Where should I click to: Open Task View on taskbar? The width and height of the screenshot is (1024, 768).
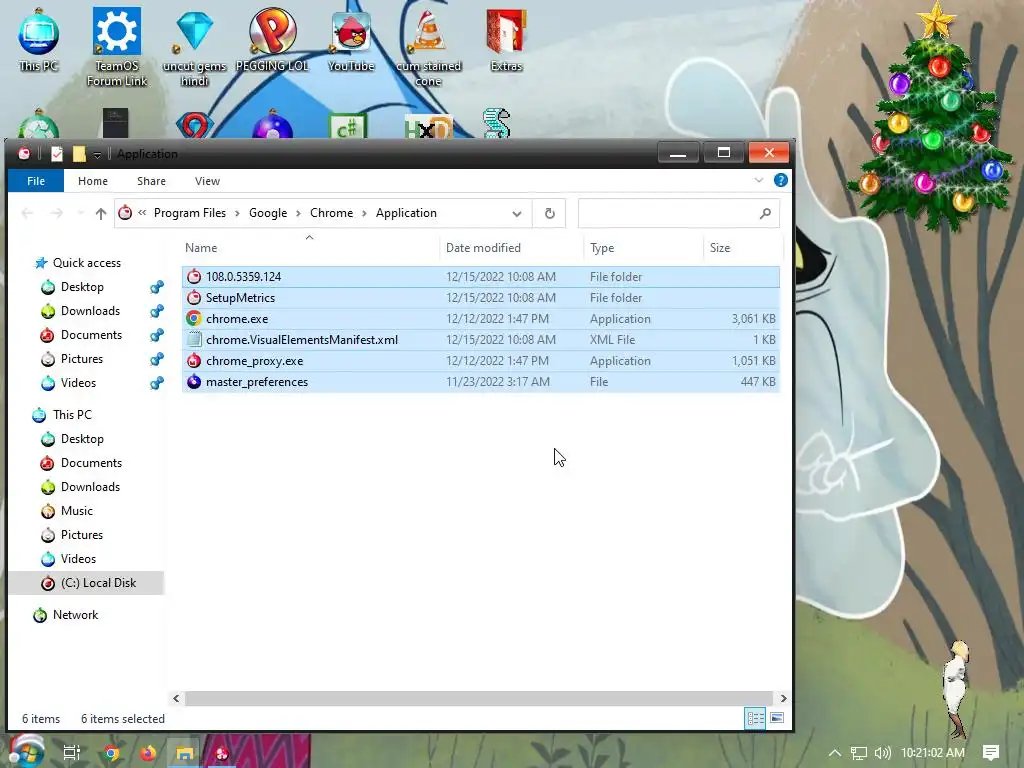(x=71, y=752)
